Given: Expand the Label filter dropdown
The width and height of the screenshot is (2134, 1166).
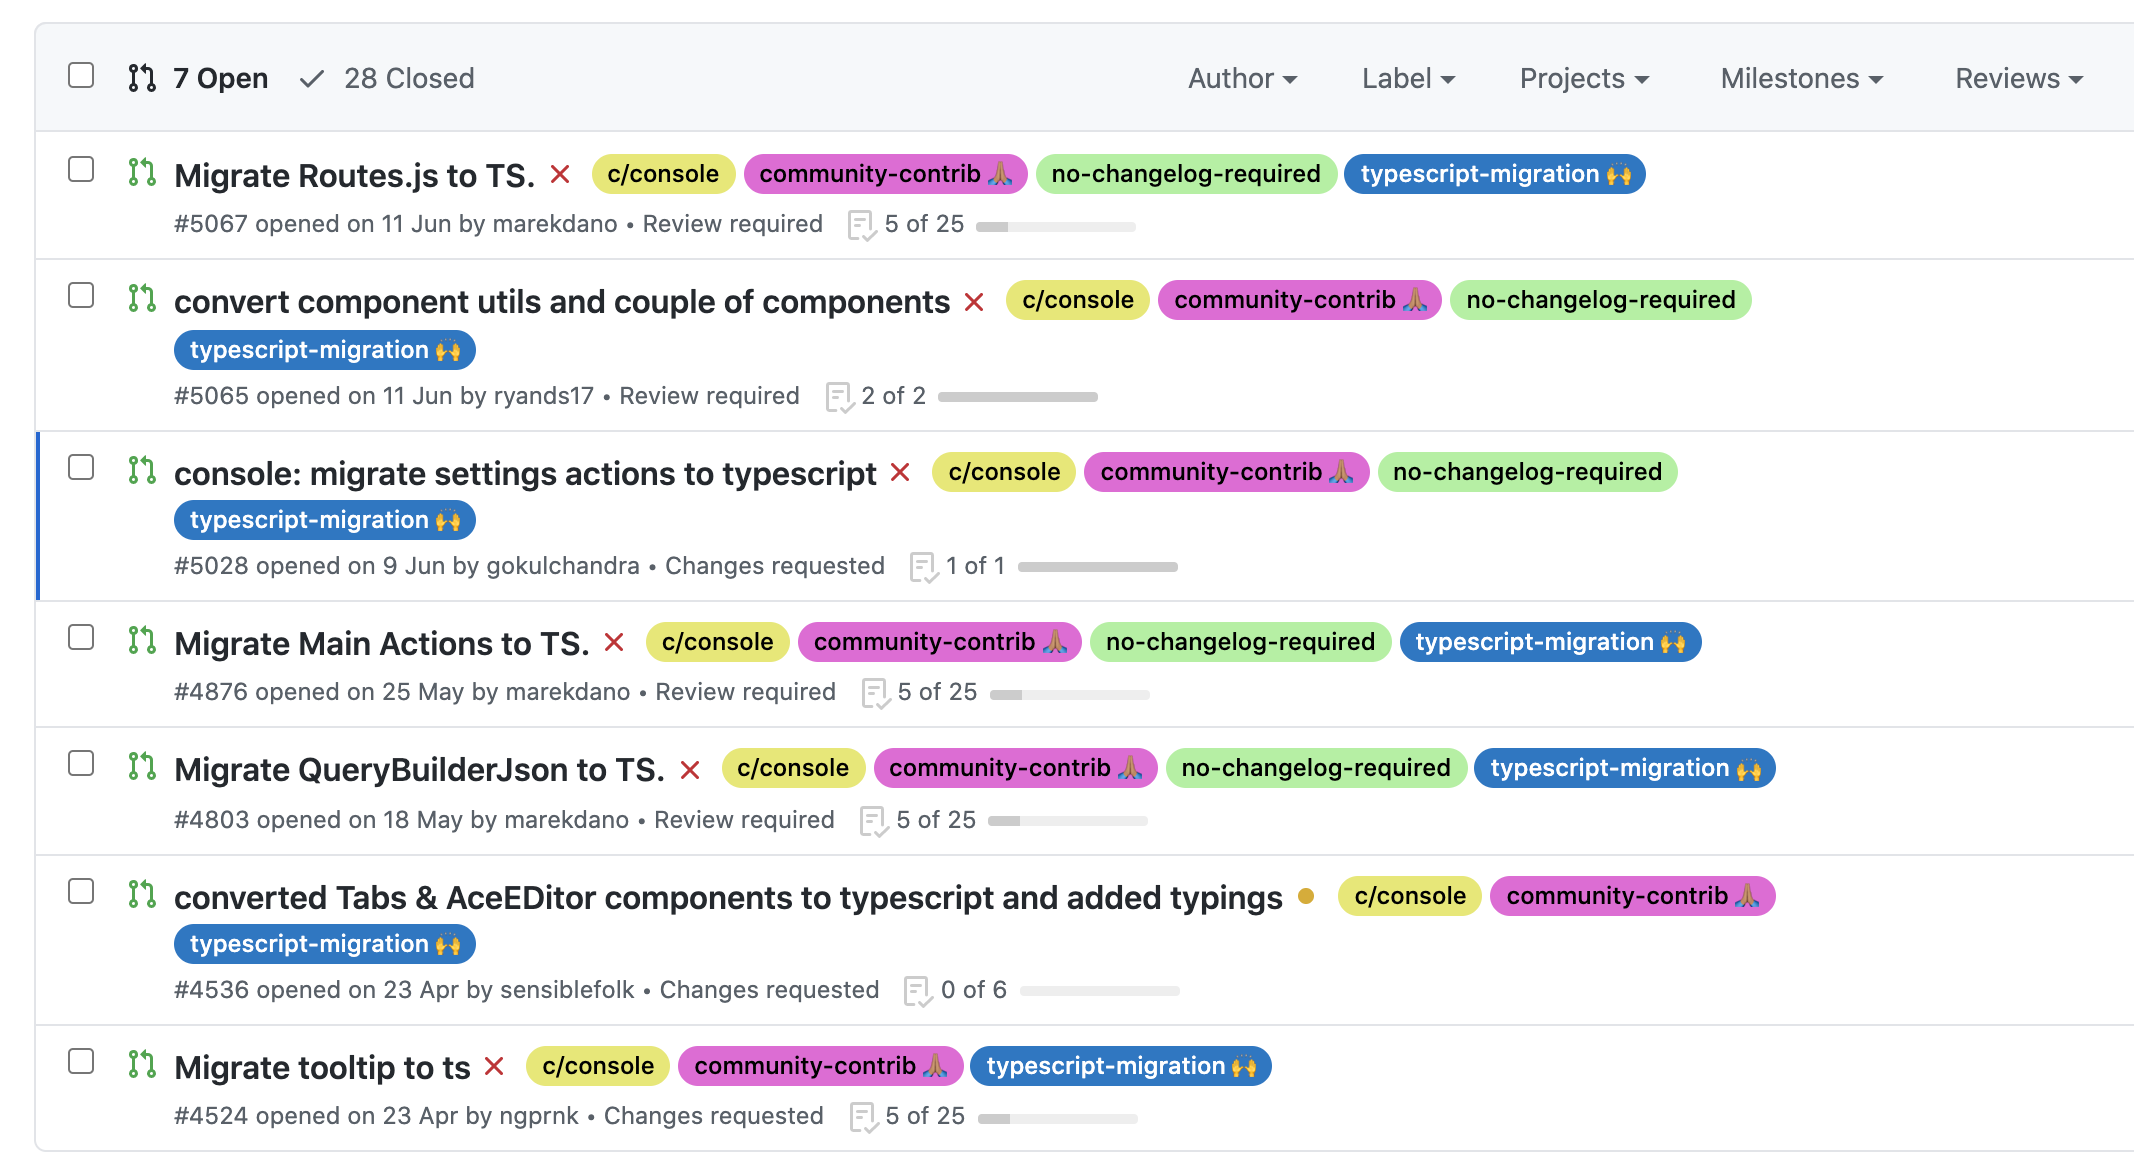Looking at the screenshot, I should click(x=1408, y=79).
